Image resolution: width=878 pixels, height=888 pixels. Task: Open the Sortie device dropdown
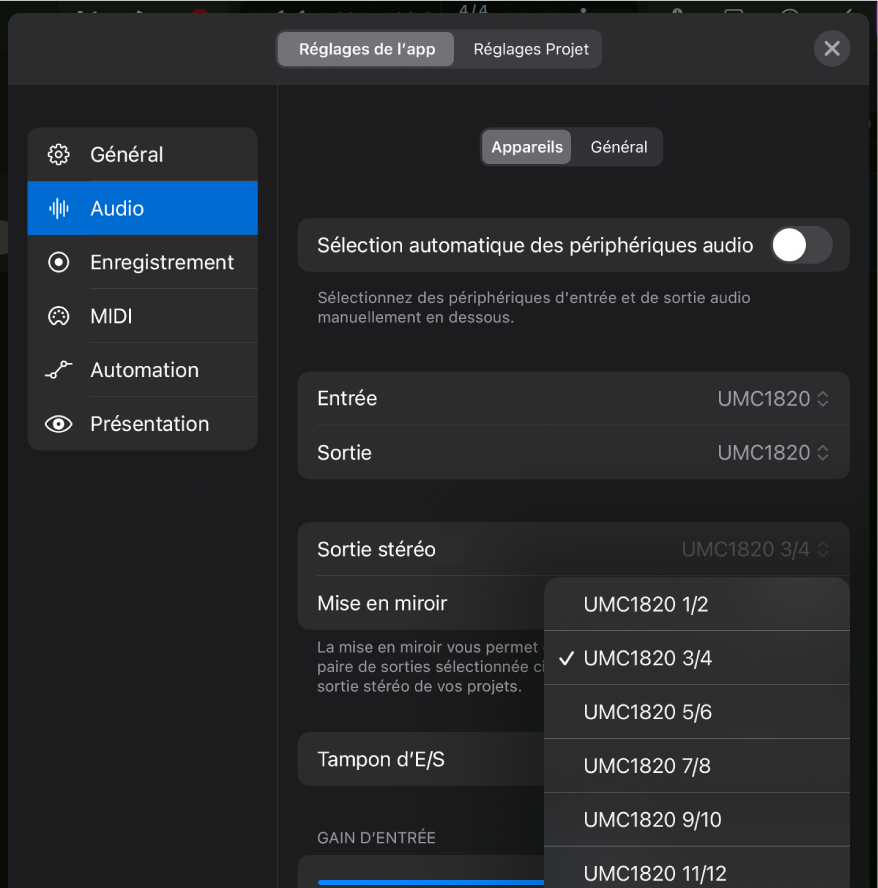tap(772, 453)
